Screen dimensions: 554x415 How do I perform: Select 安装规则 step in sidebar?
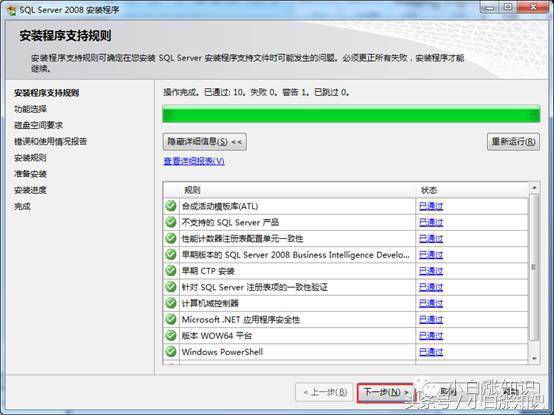click(x=30, y=158)
